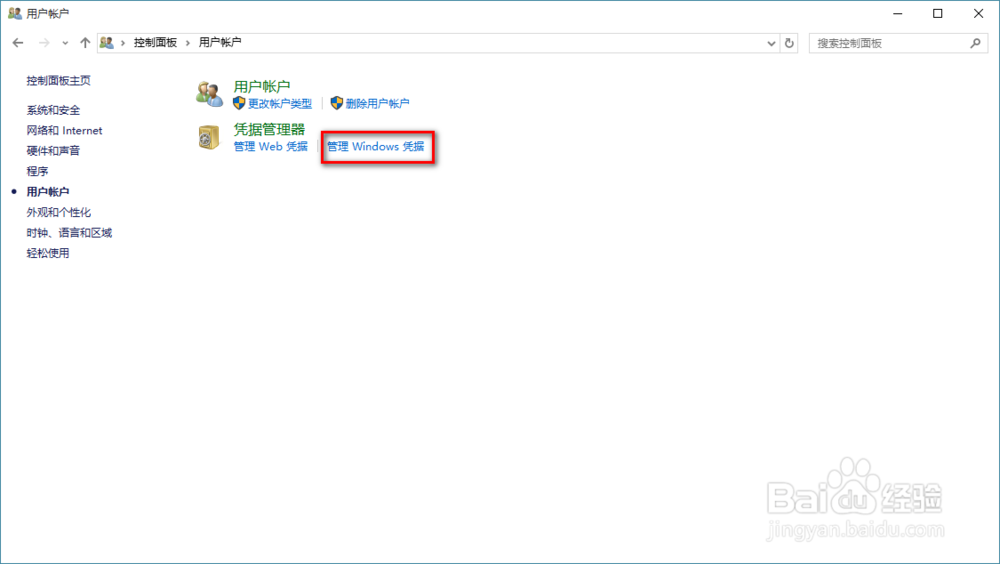The width and height of the screenshot is (1000, 564).
Task: Open the 凭据管理器 heading
Action: point(269,130)
